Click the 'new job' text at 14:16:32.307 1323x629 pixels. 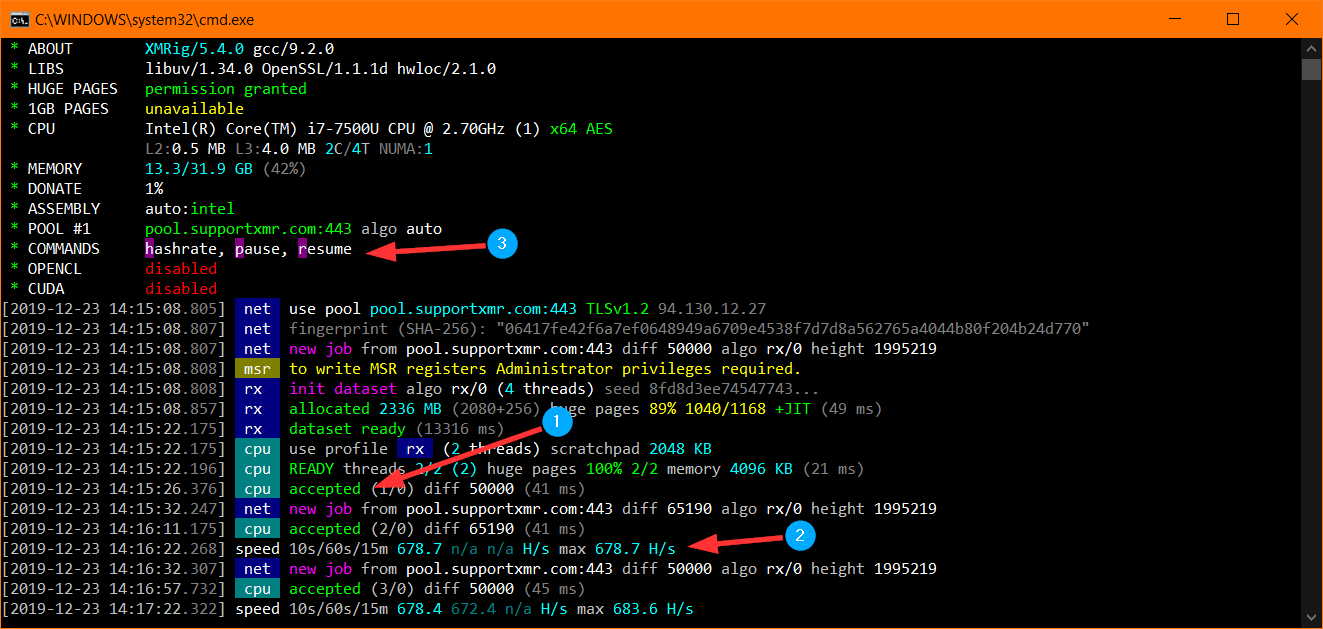320,568
